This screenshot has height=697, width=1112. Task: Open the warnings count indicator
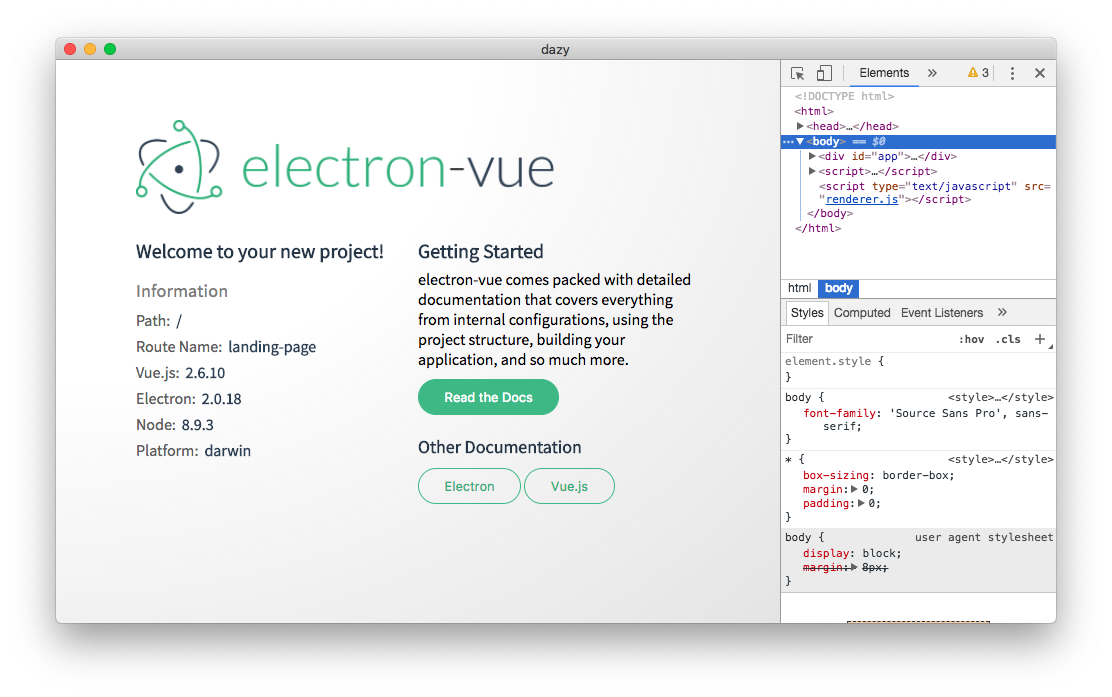click(x=979, y=73)
